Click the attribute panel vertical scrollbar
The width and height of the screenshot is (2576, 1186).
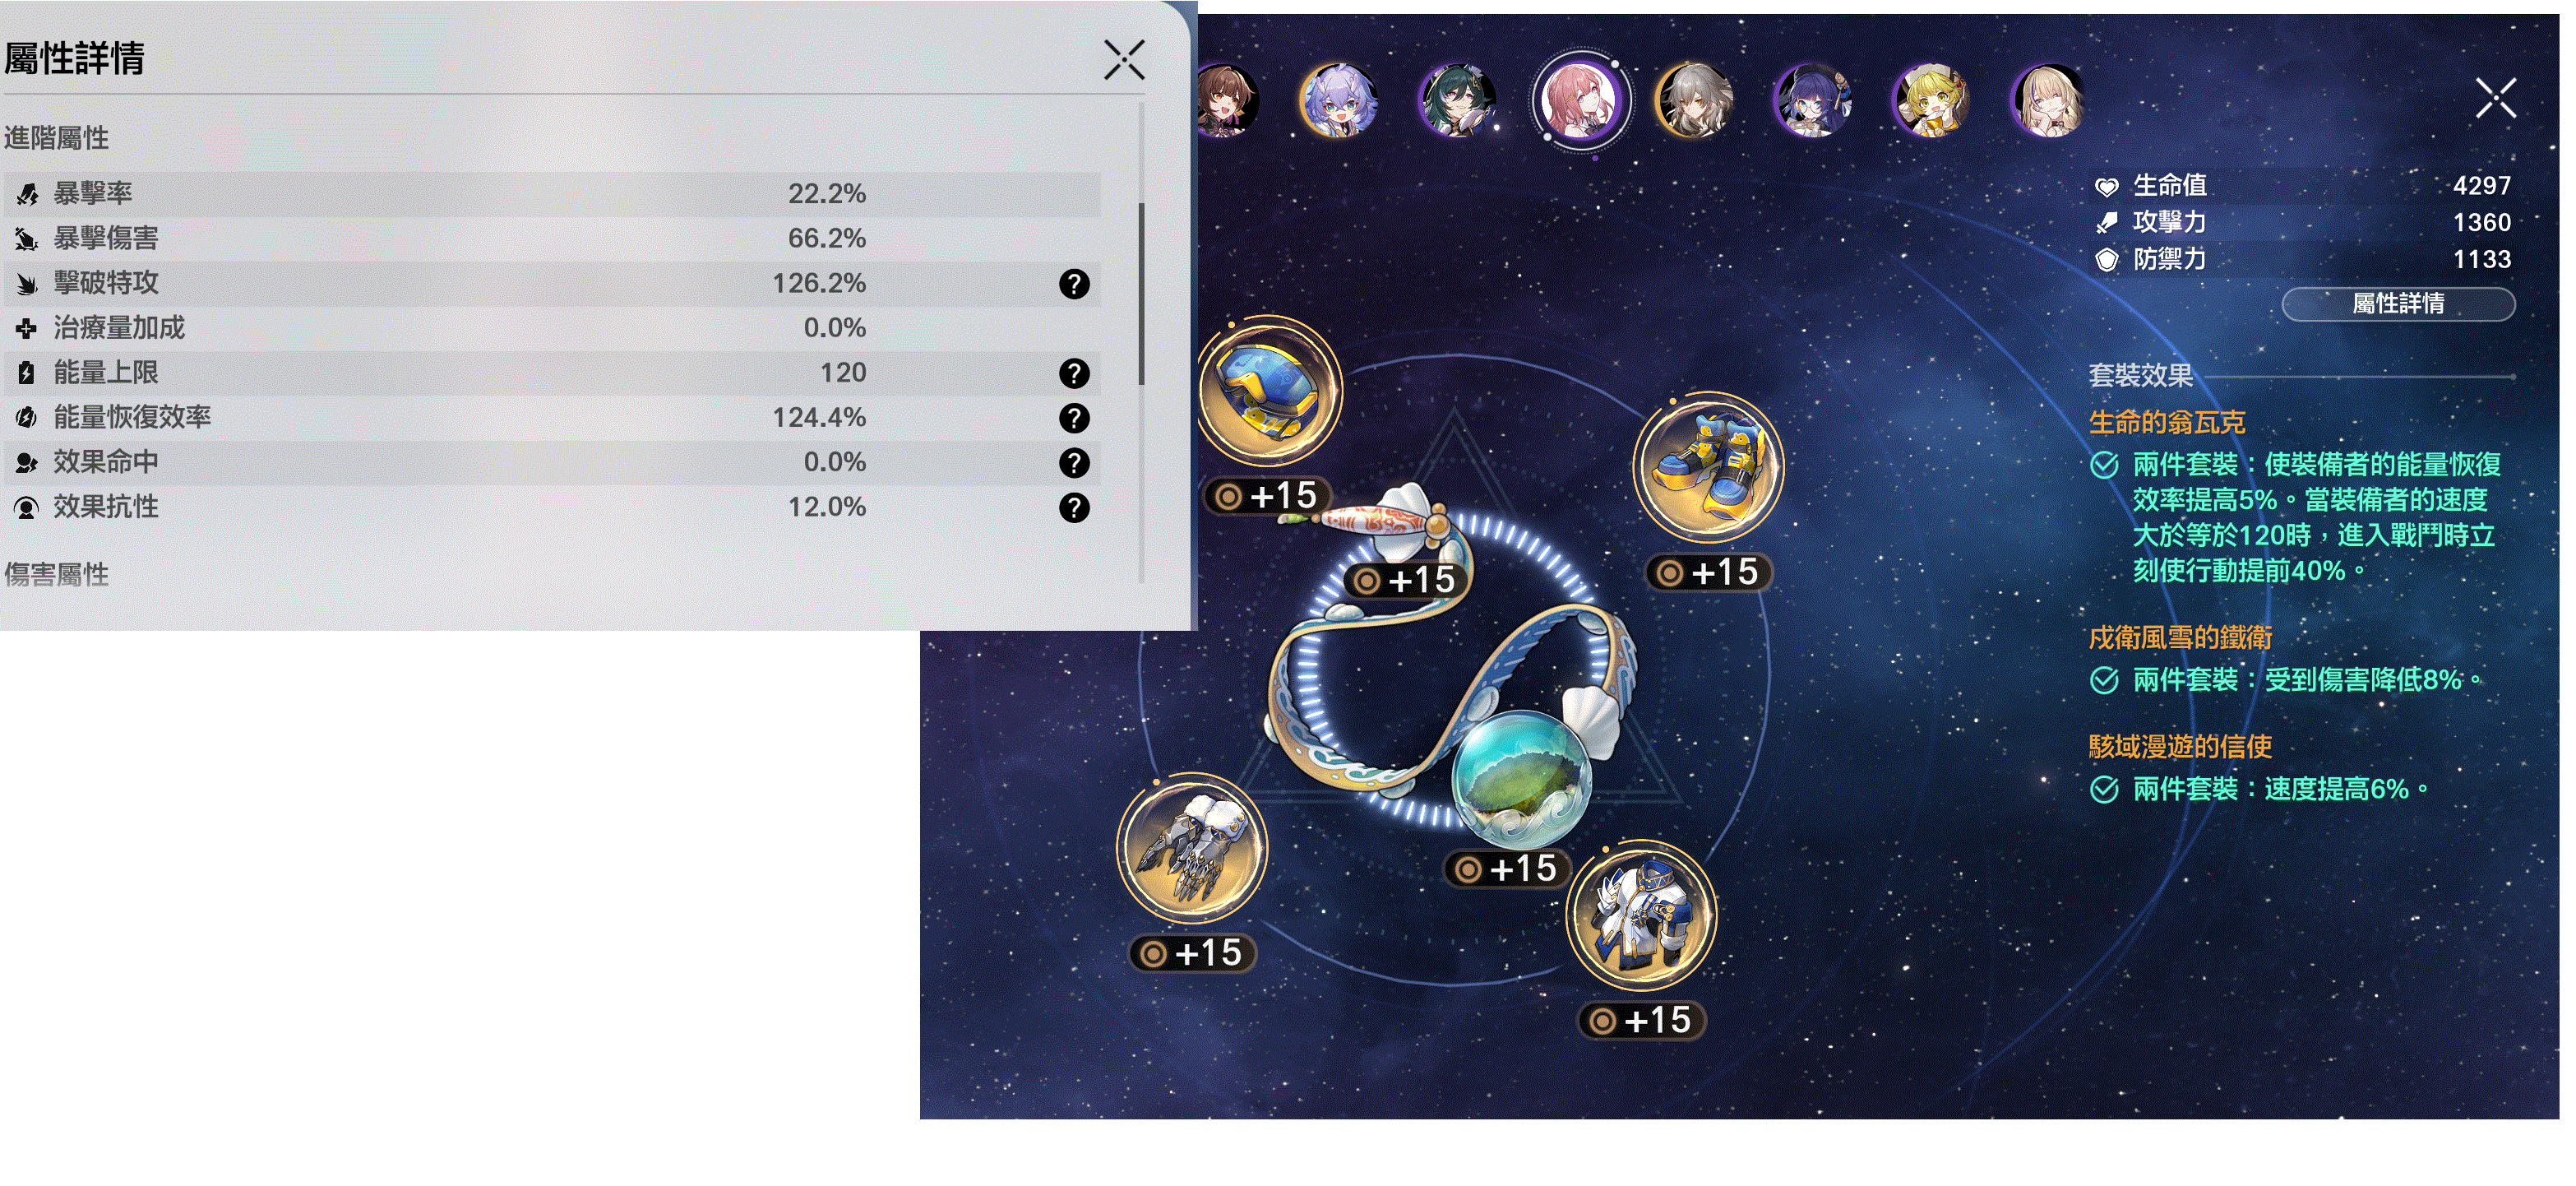coord(1141,294)
